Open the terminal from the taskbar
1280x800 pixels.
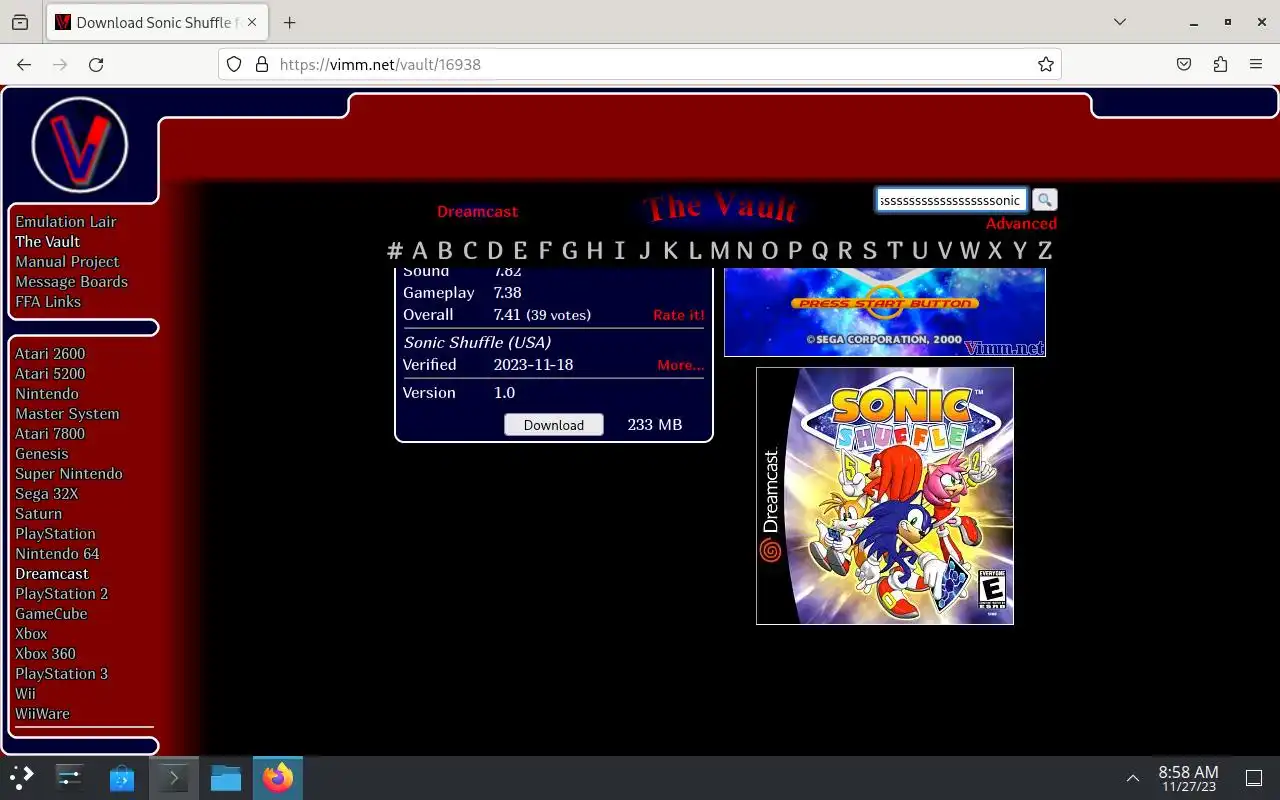(x=174, y=778)
